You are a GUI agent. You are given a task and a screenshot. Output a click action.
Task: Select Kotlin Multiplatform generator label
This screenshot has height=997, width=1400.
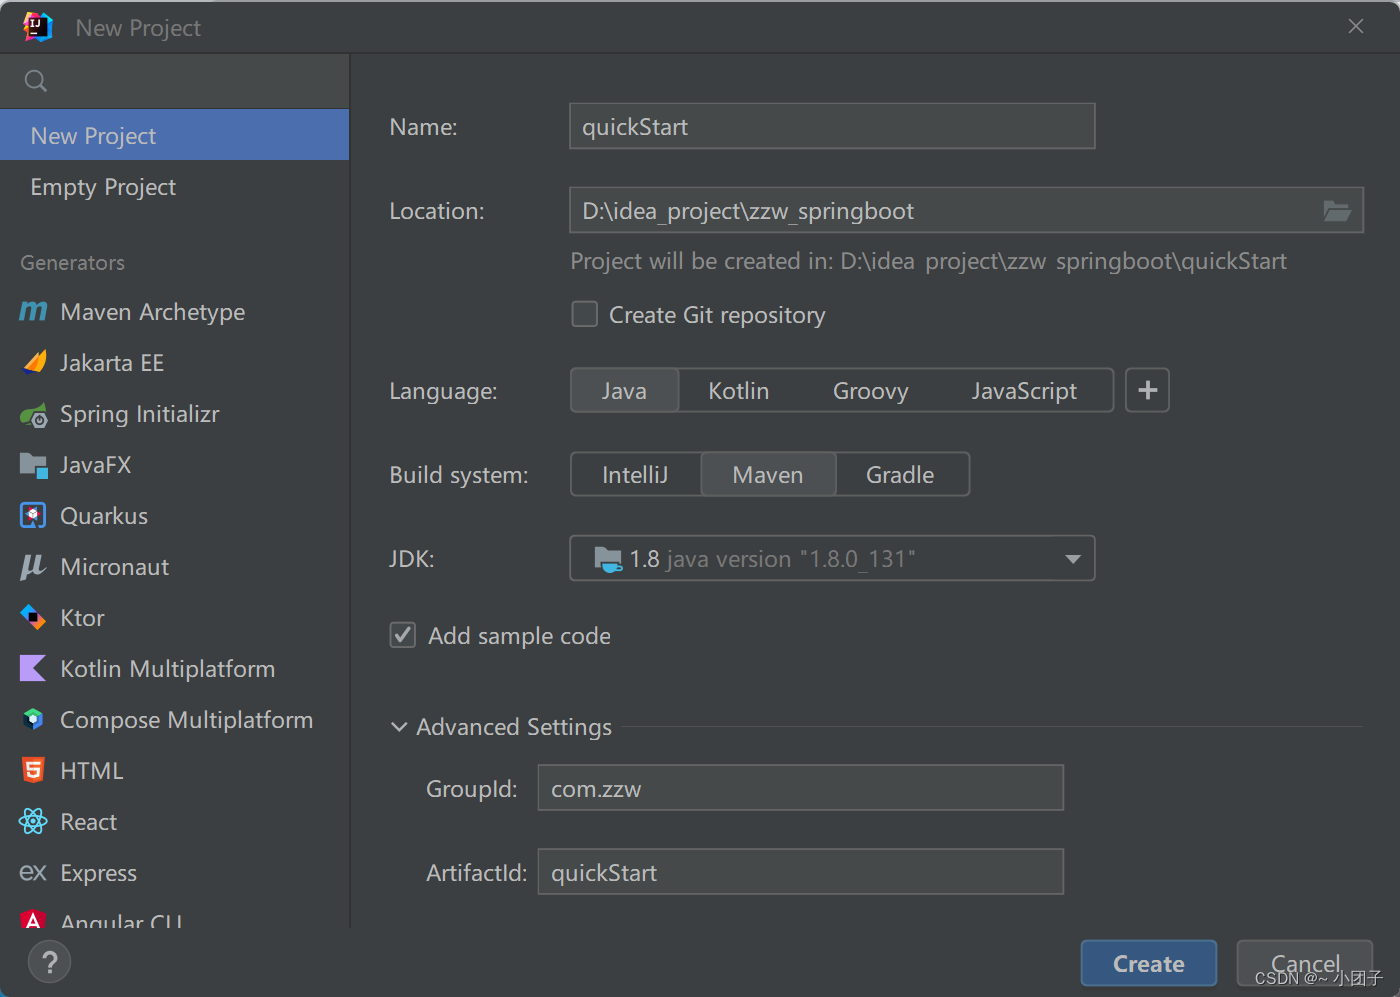point(168,669)
